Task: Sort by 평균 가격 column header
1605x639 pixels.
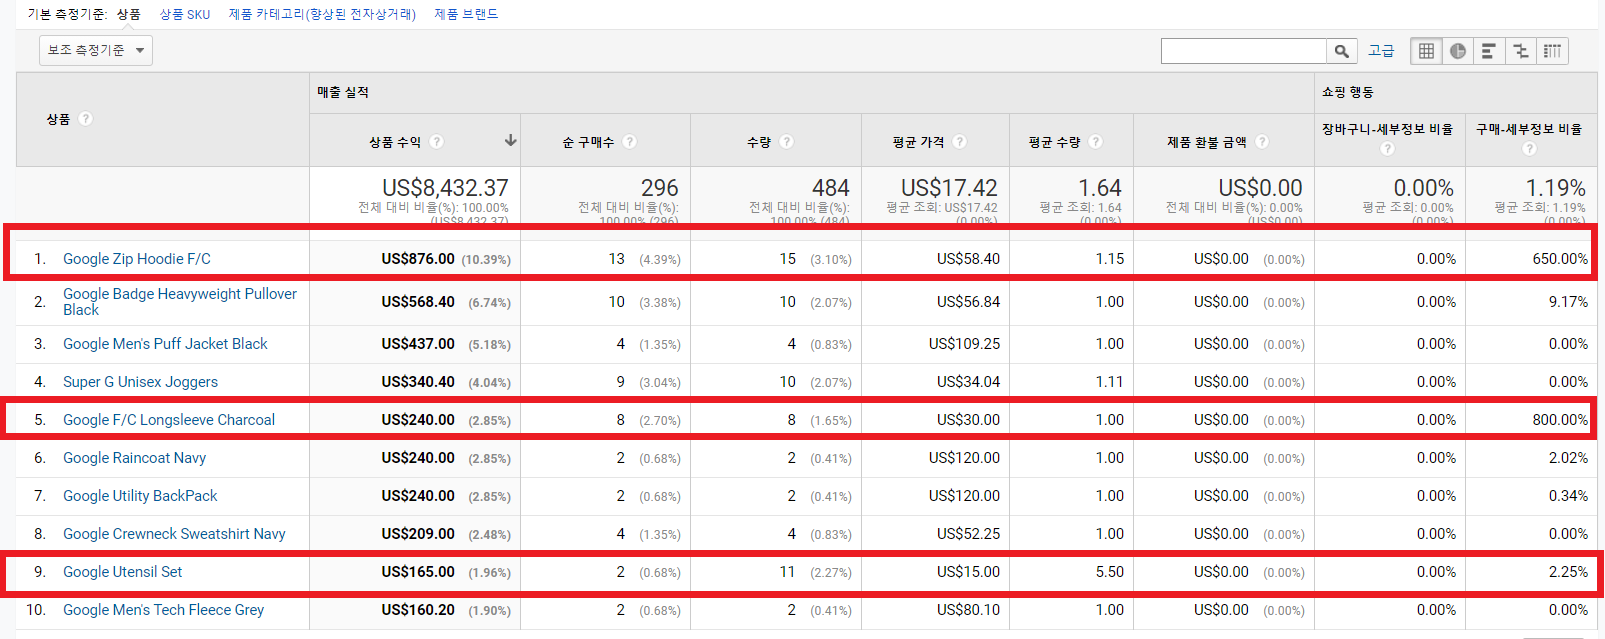Action: tap(918, 142)
